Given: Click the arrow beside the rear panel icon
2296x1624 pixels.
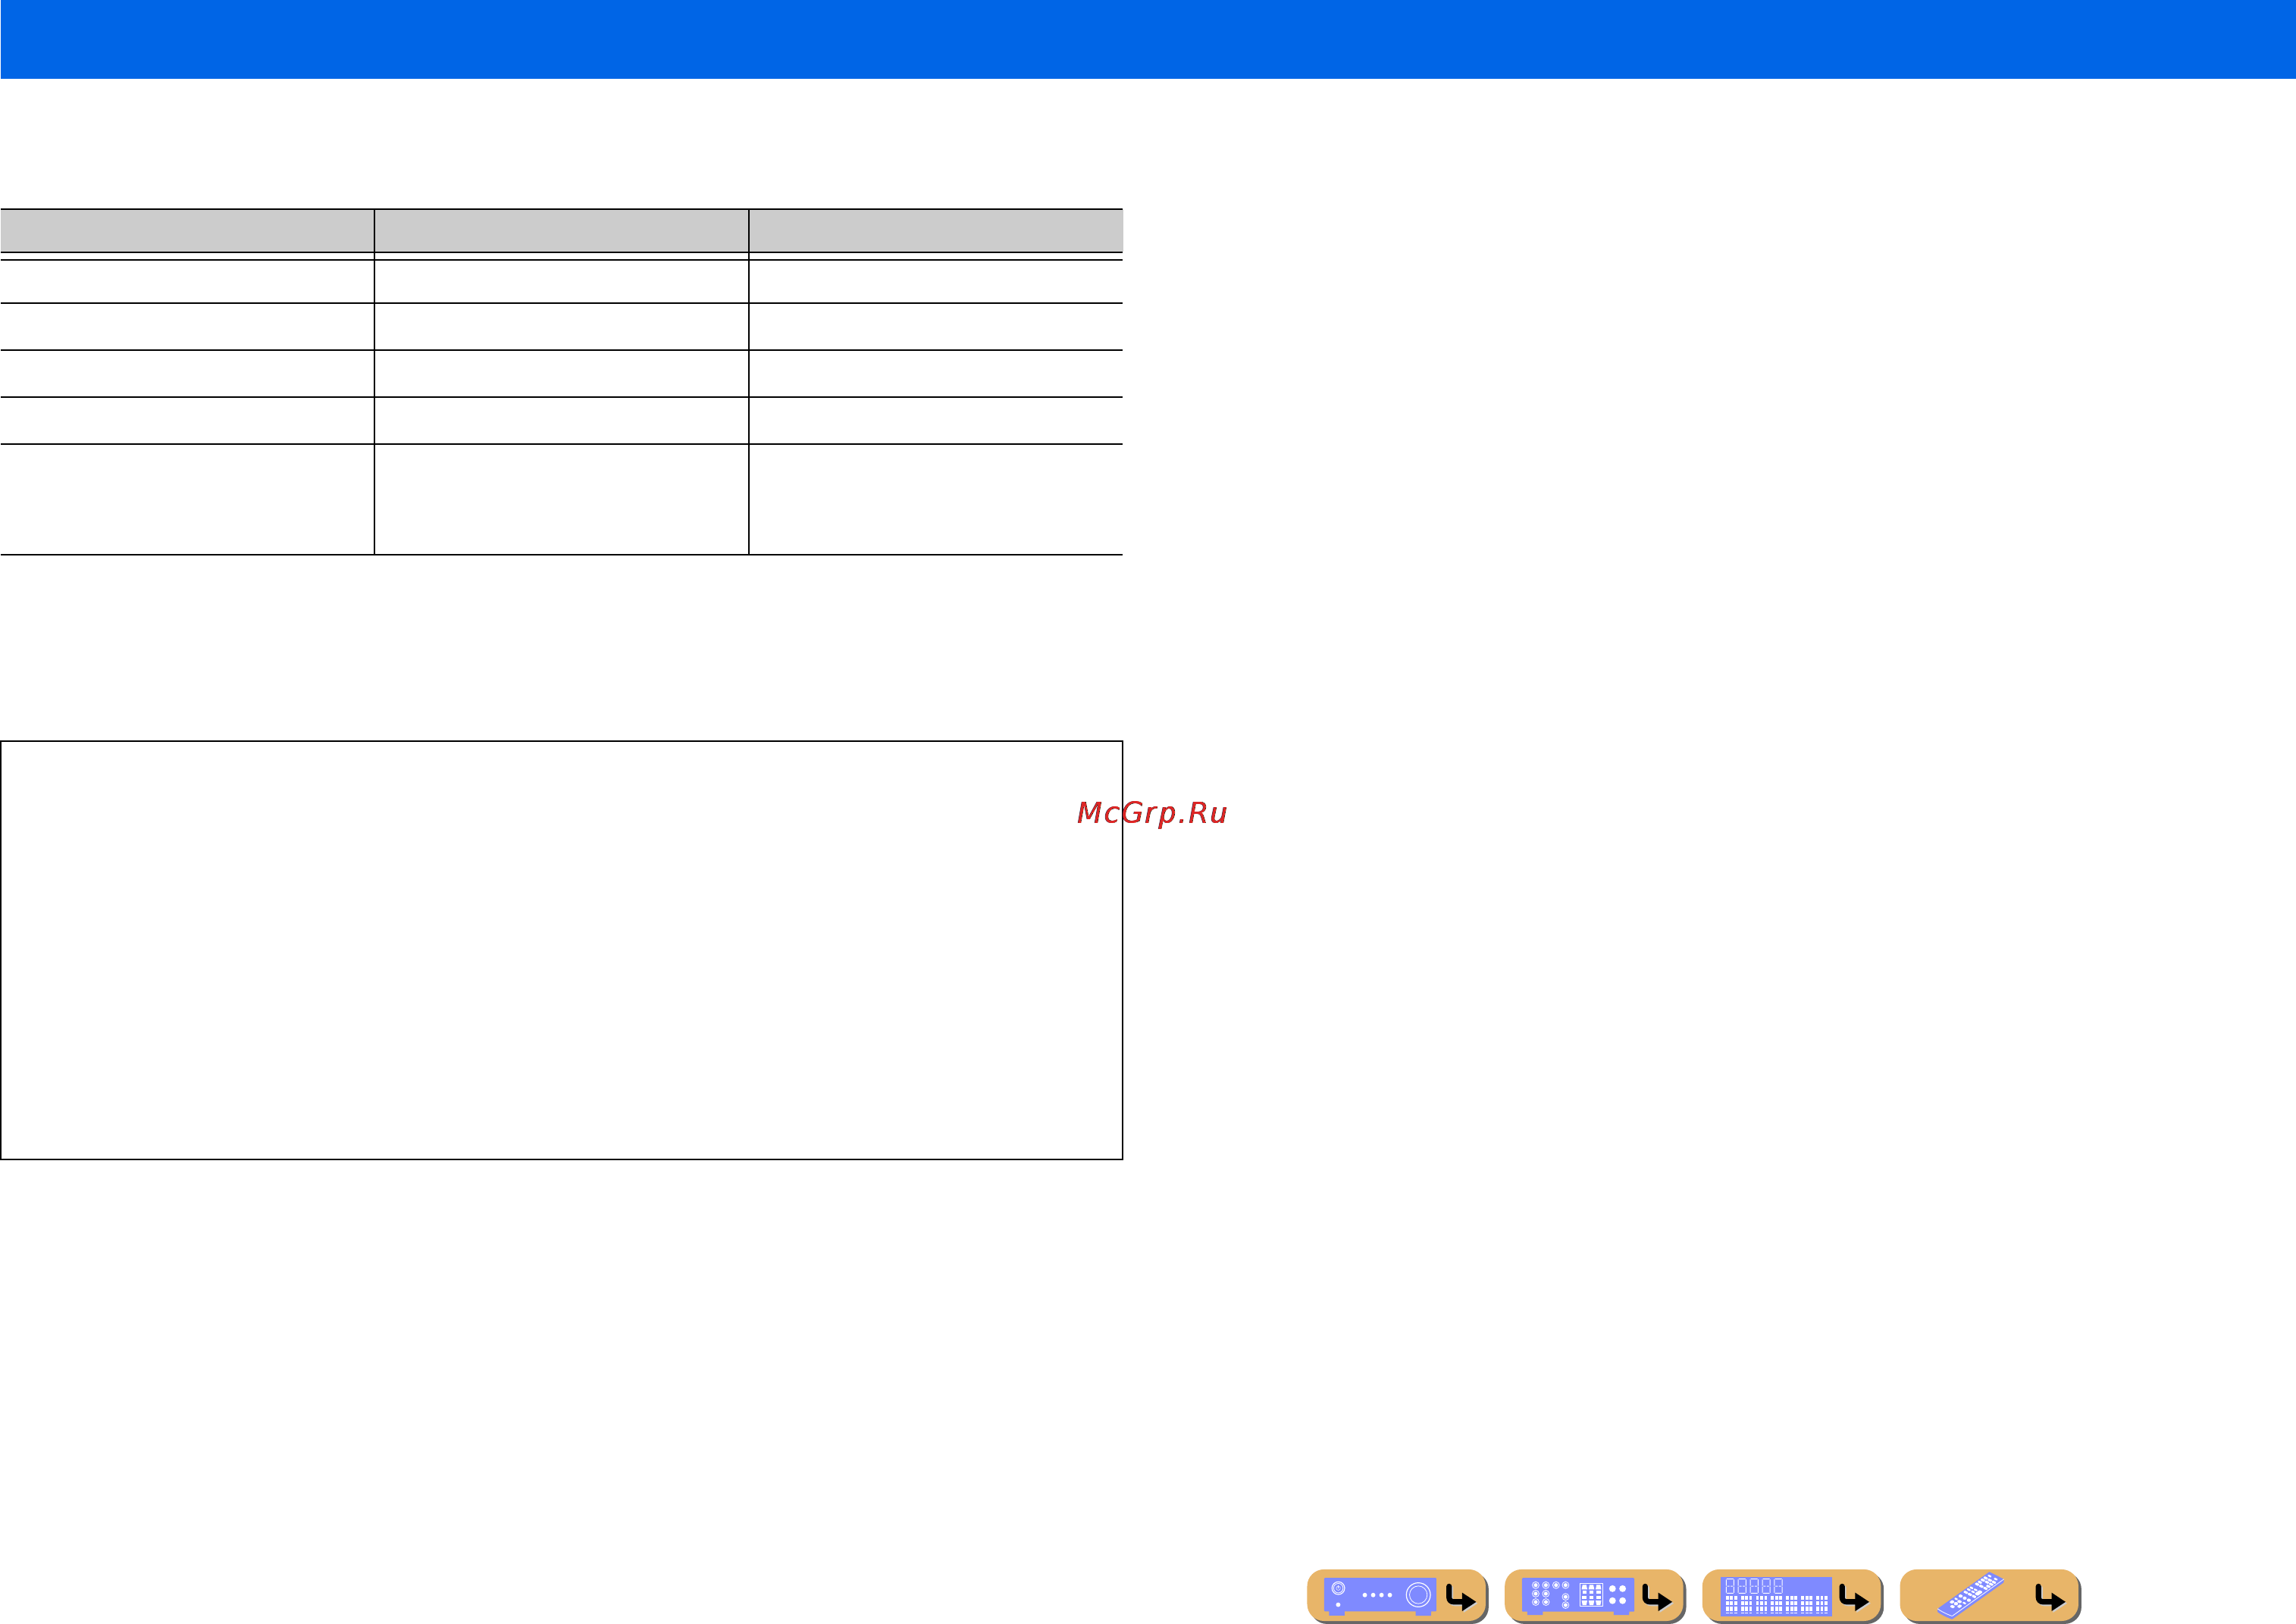Looking at the screenshot, I should (1657, 1598).
